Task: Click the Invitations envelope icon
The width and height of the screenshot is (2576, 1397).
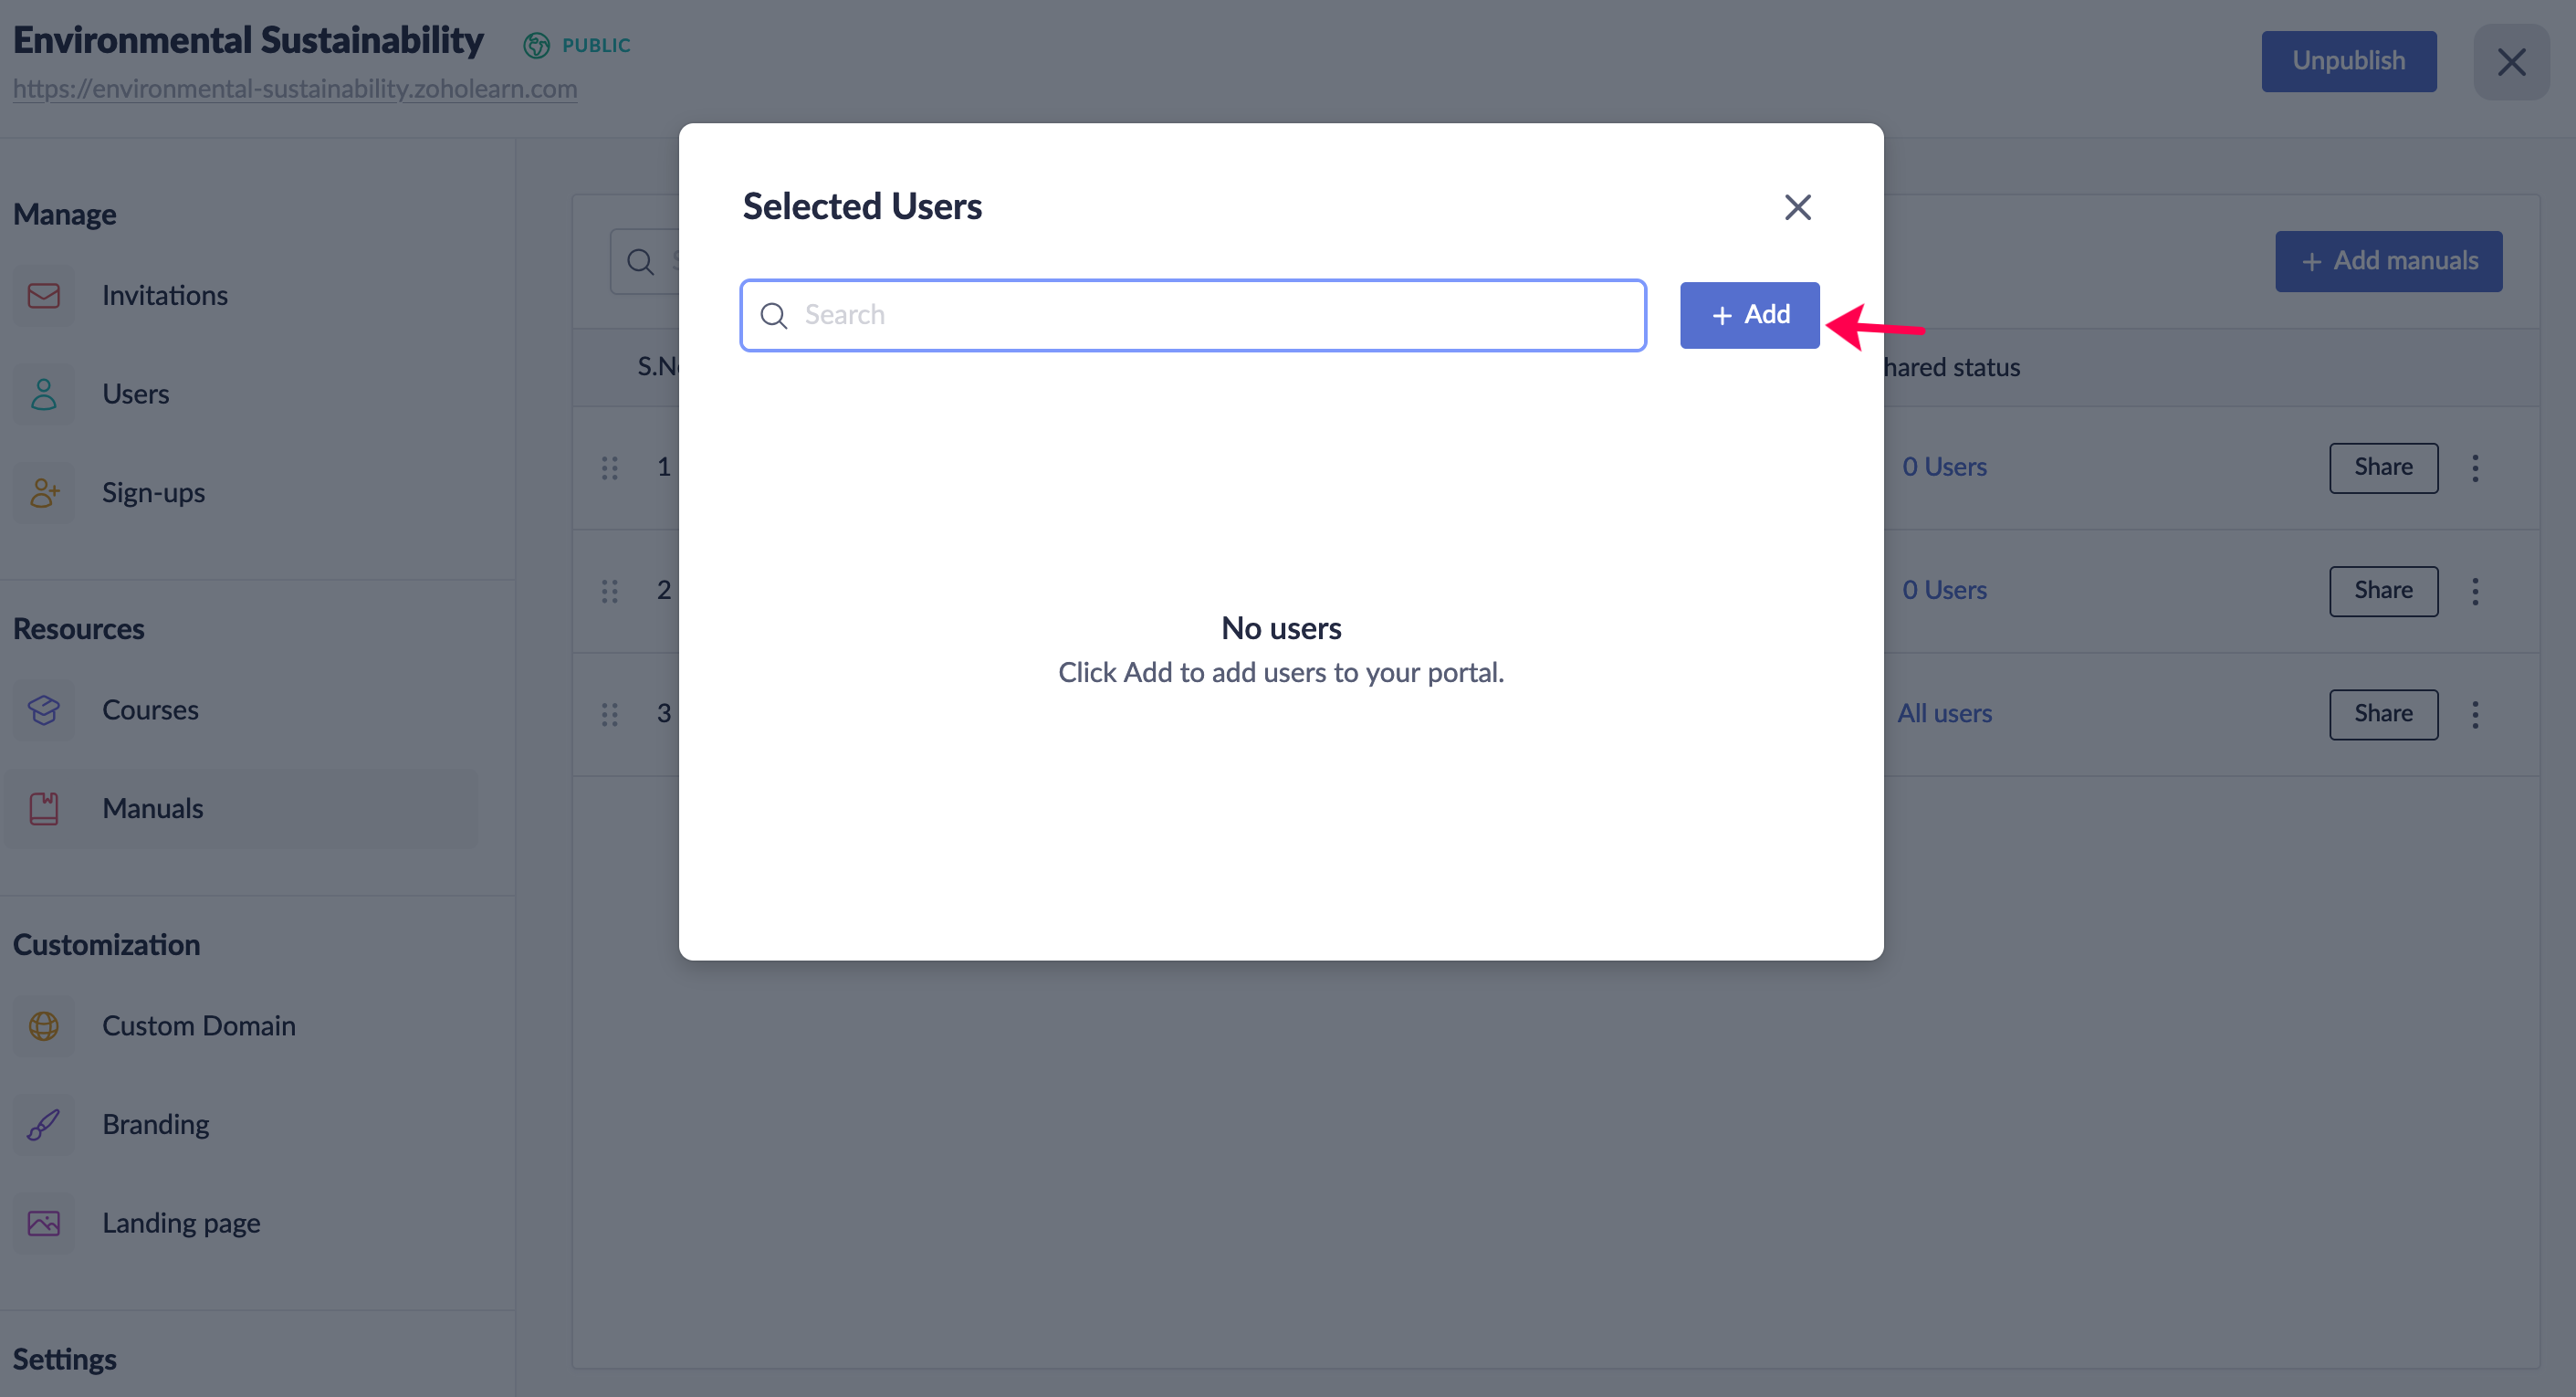Action: coord(44,296)
